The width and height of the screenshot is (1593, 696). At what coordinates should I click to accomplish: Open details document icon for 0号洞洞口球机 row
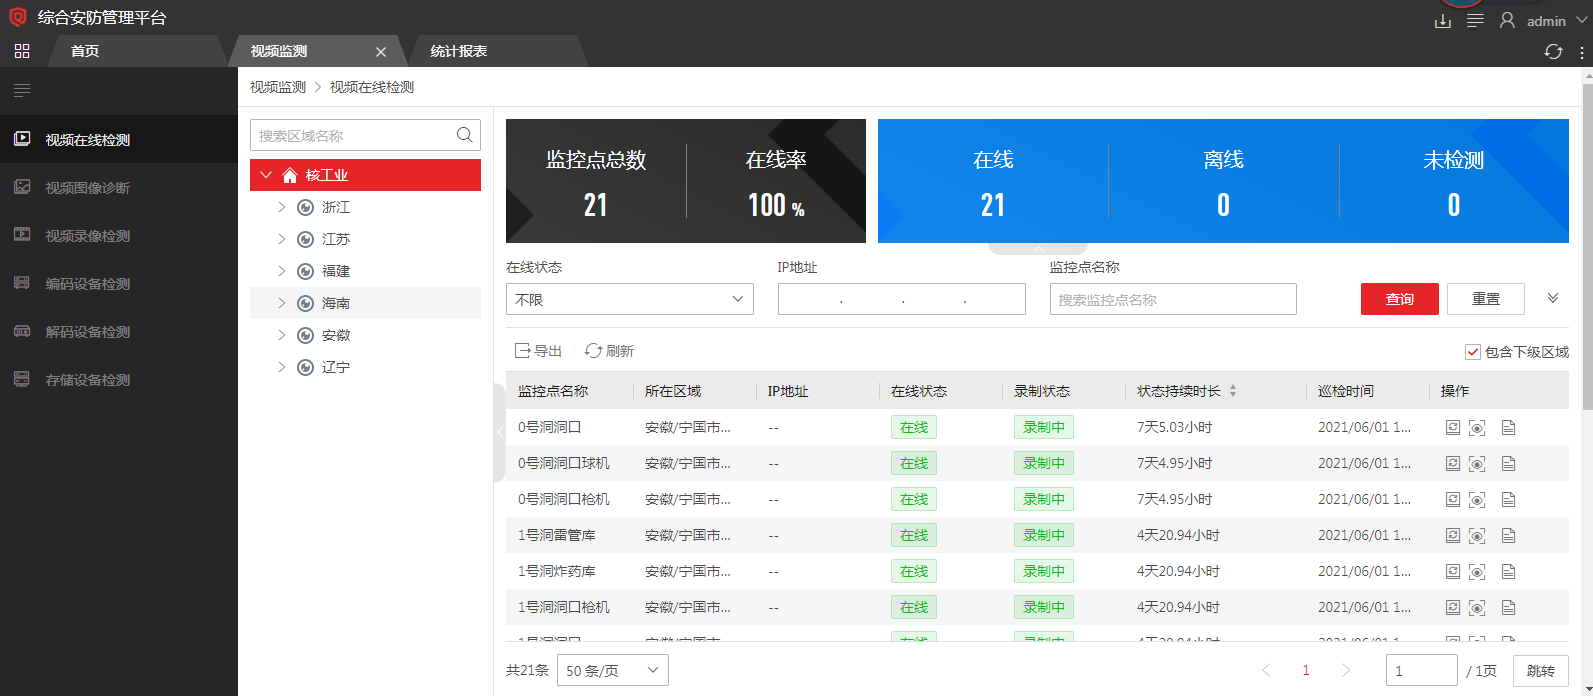1509,464
